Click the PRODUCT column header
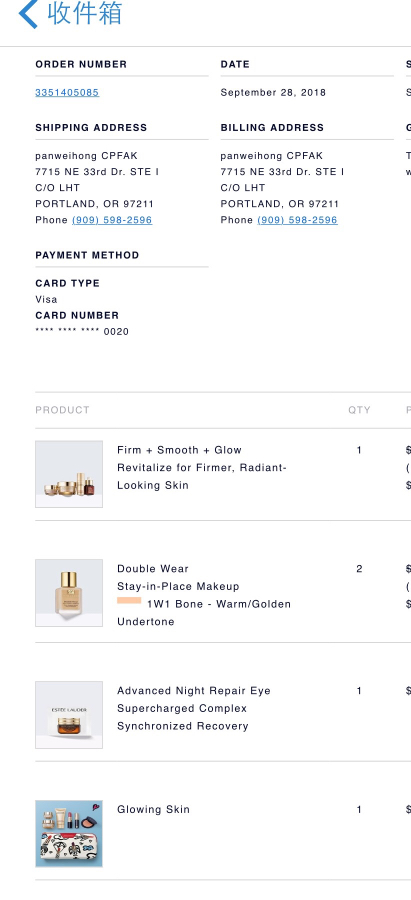This screenshot has height=900, width=411. (x=63, y=410)
